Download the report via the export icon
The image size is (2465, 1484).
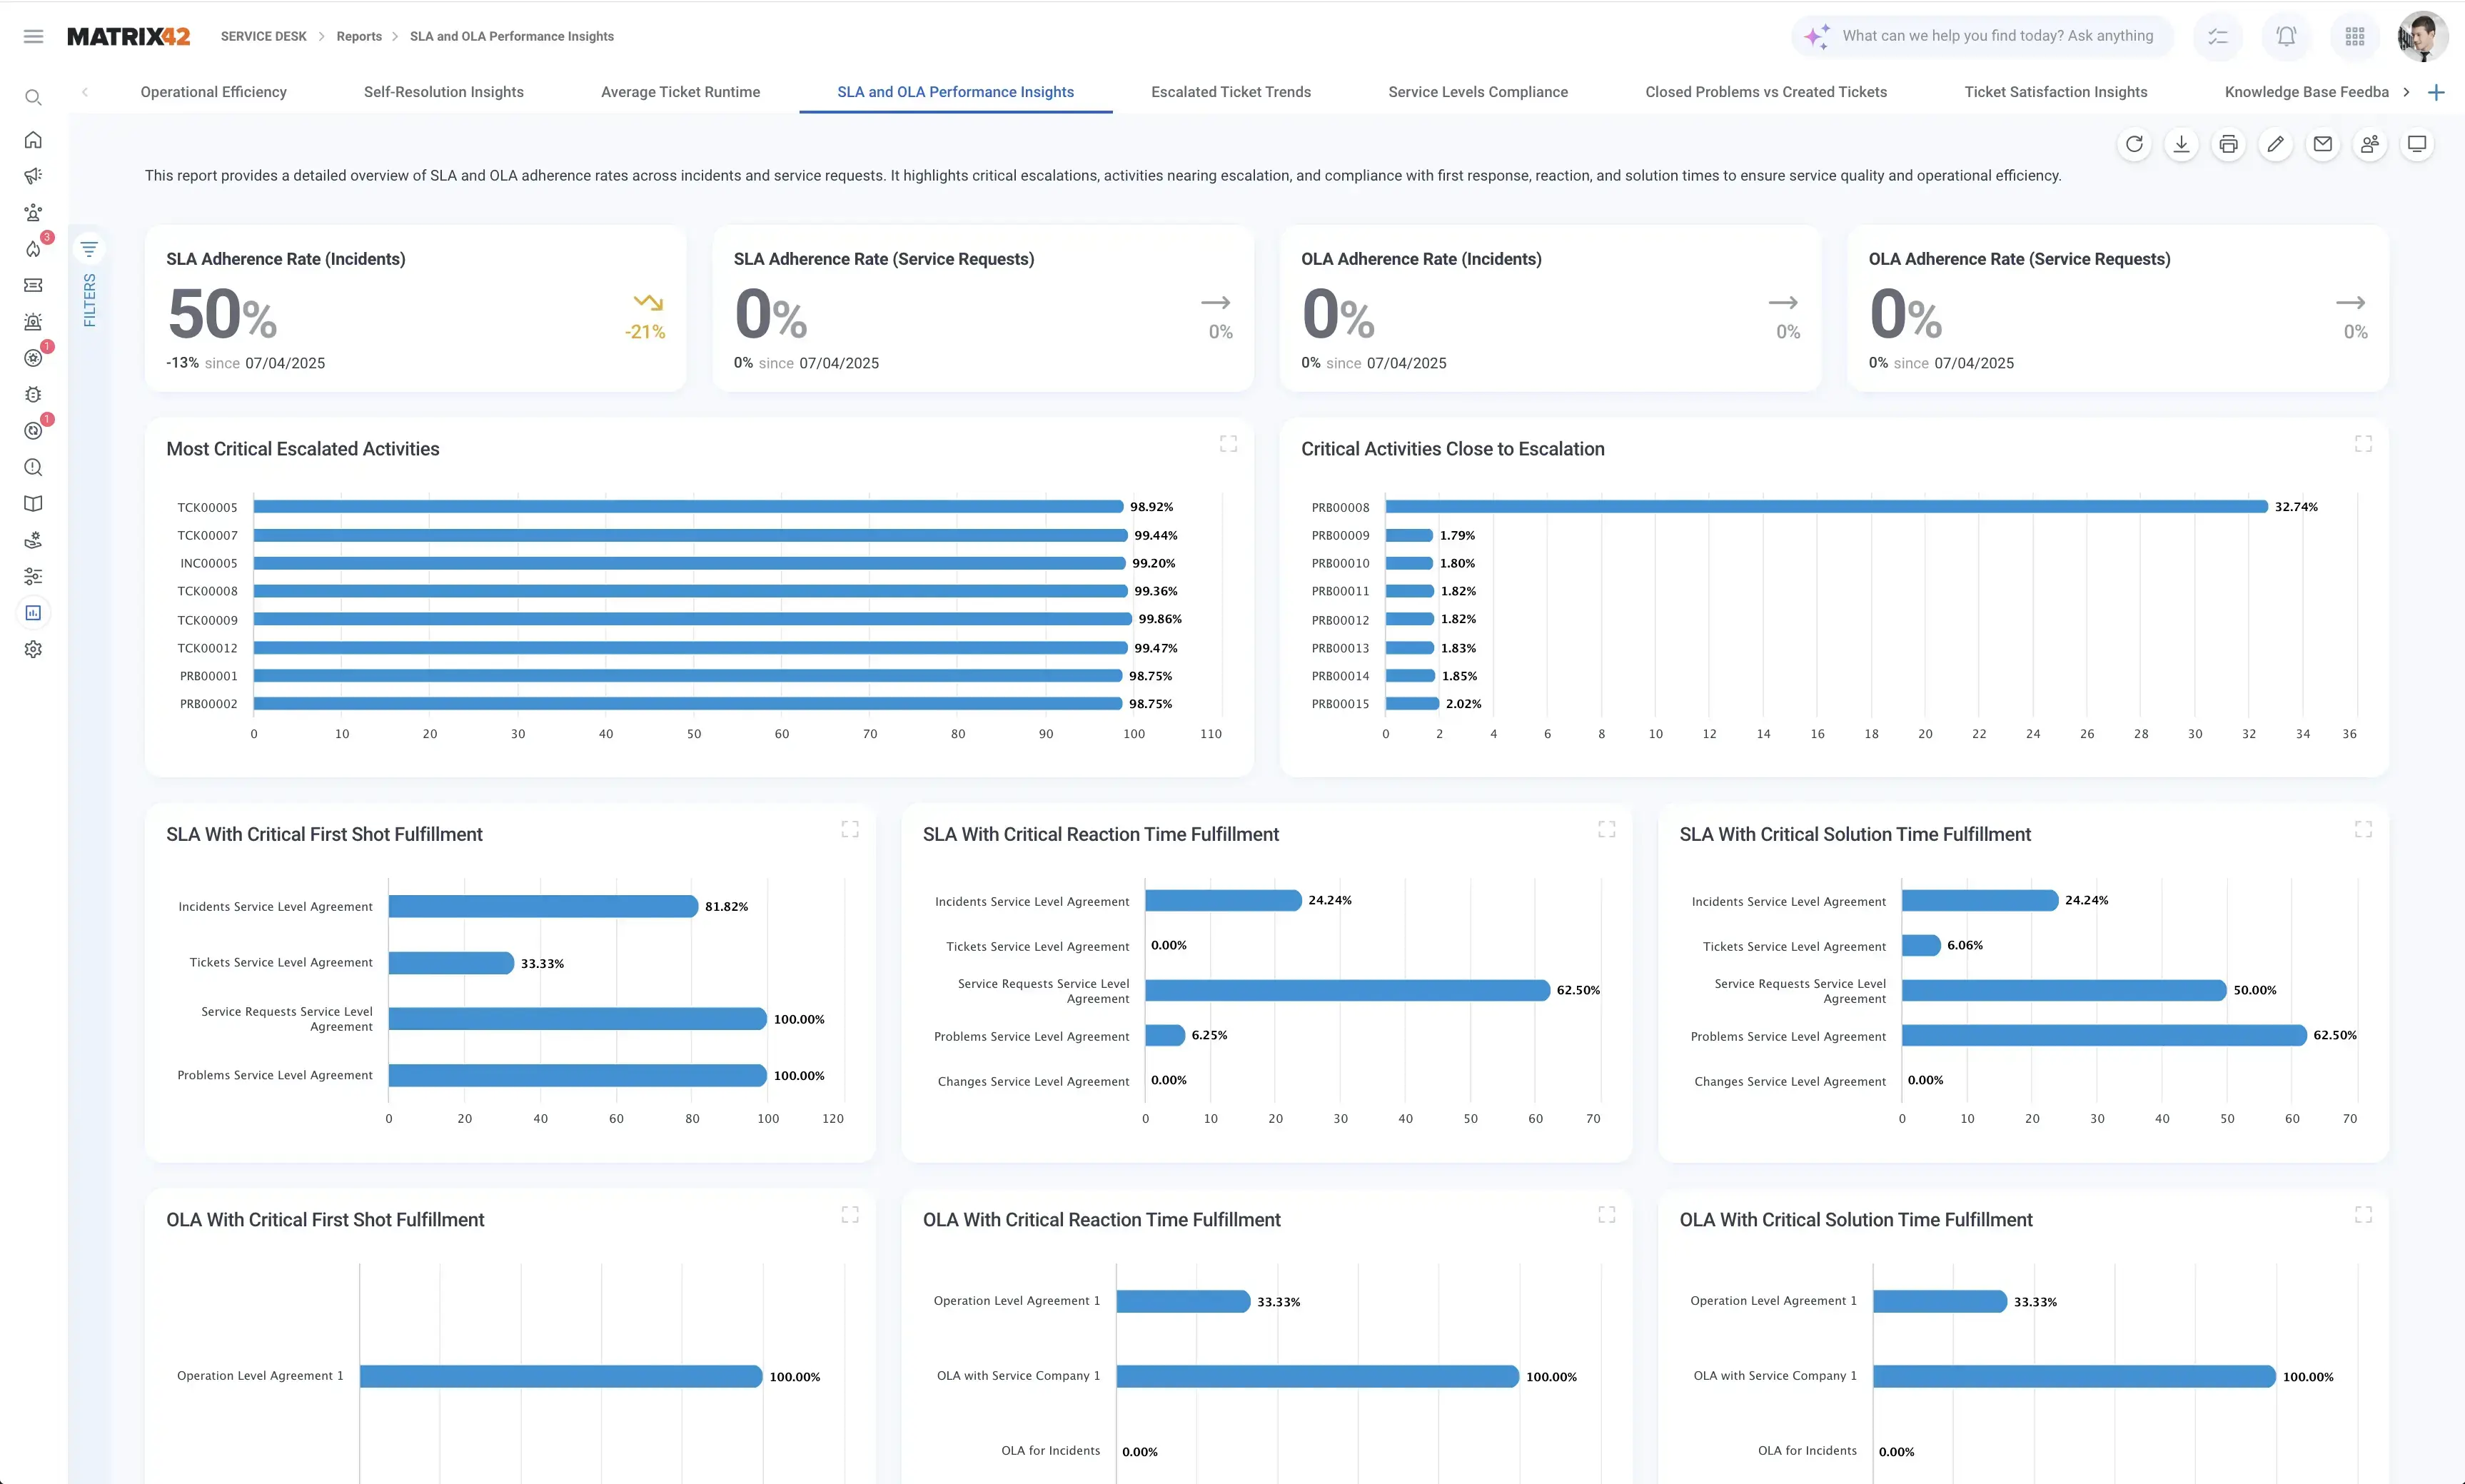(x=2182, y=144)
